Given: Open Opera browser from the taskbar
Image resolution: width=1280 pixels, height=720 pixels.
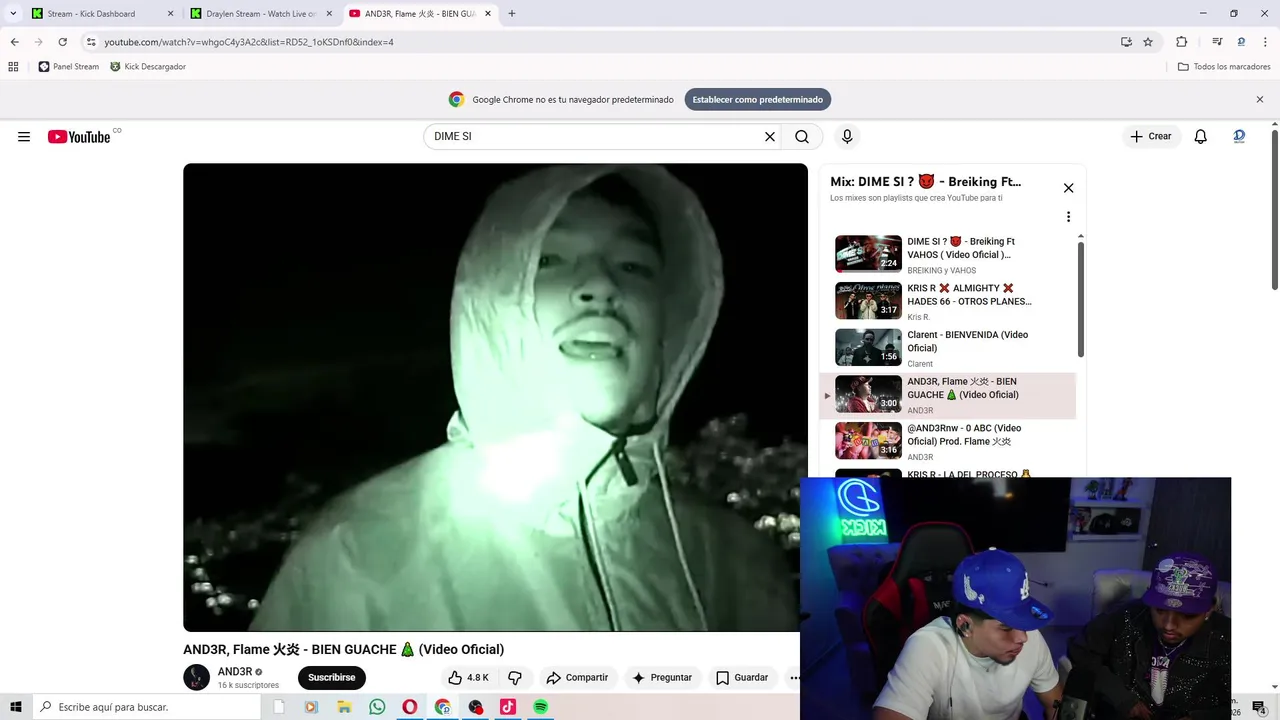Looking at the screenshot, I should (410, 707).
